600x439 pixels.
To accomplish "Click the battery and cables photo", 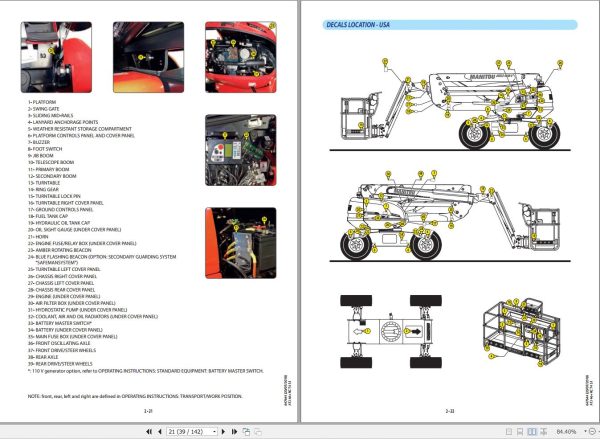I will (241, 243).
